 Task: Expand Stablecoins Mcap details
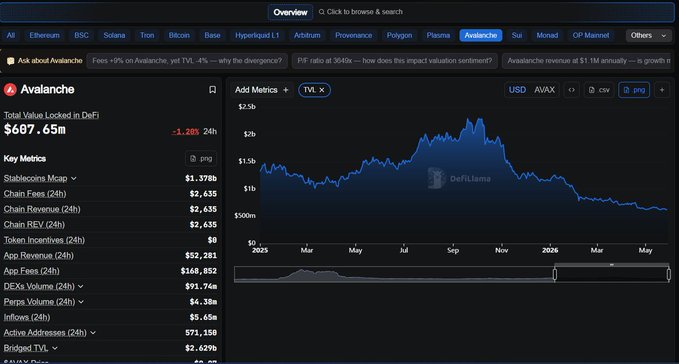74,178
